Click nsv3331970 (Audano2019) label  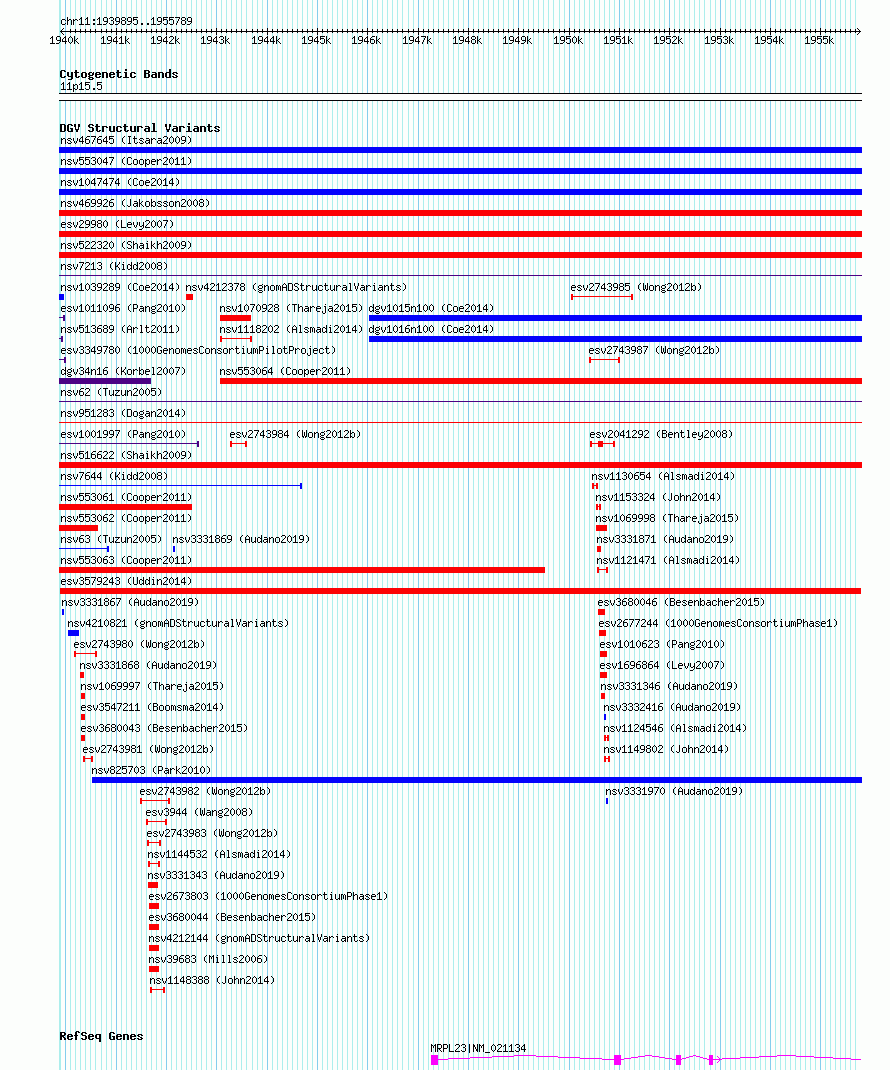tap(674, 792)
